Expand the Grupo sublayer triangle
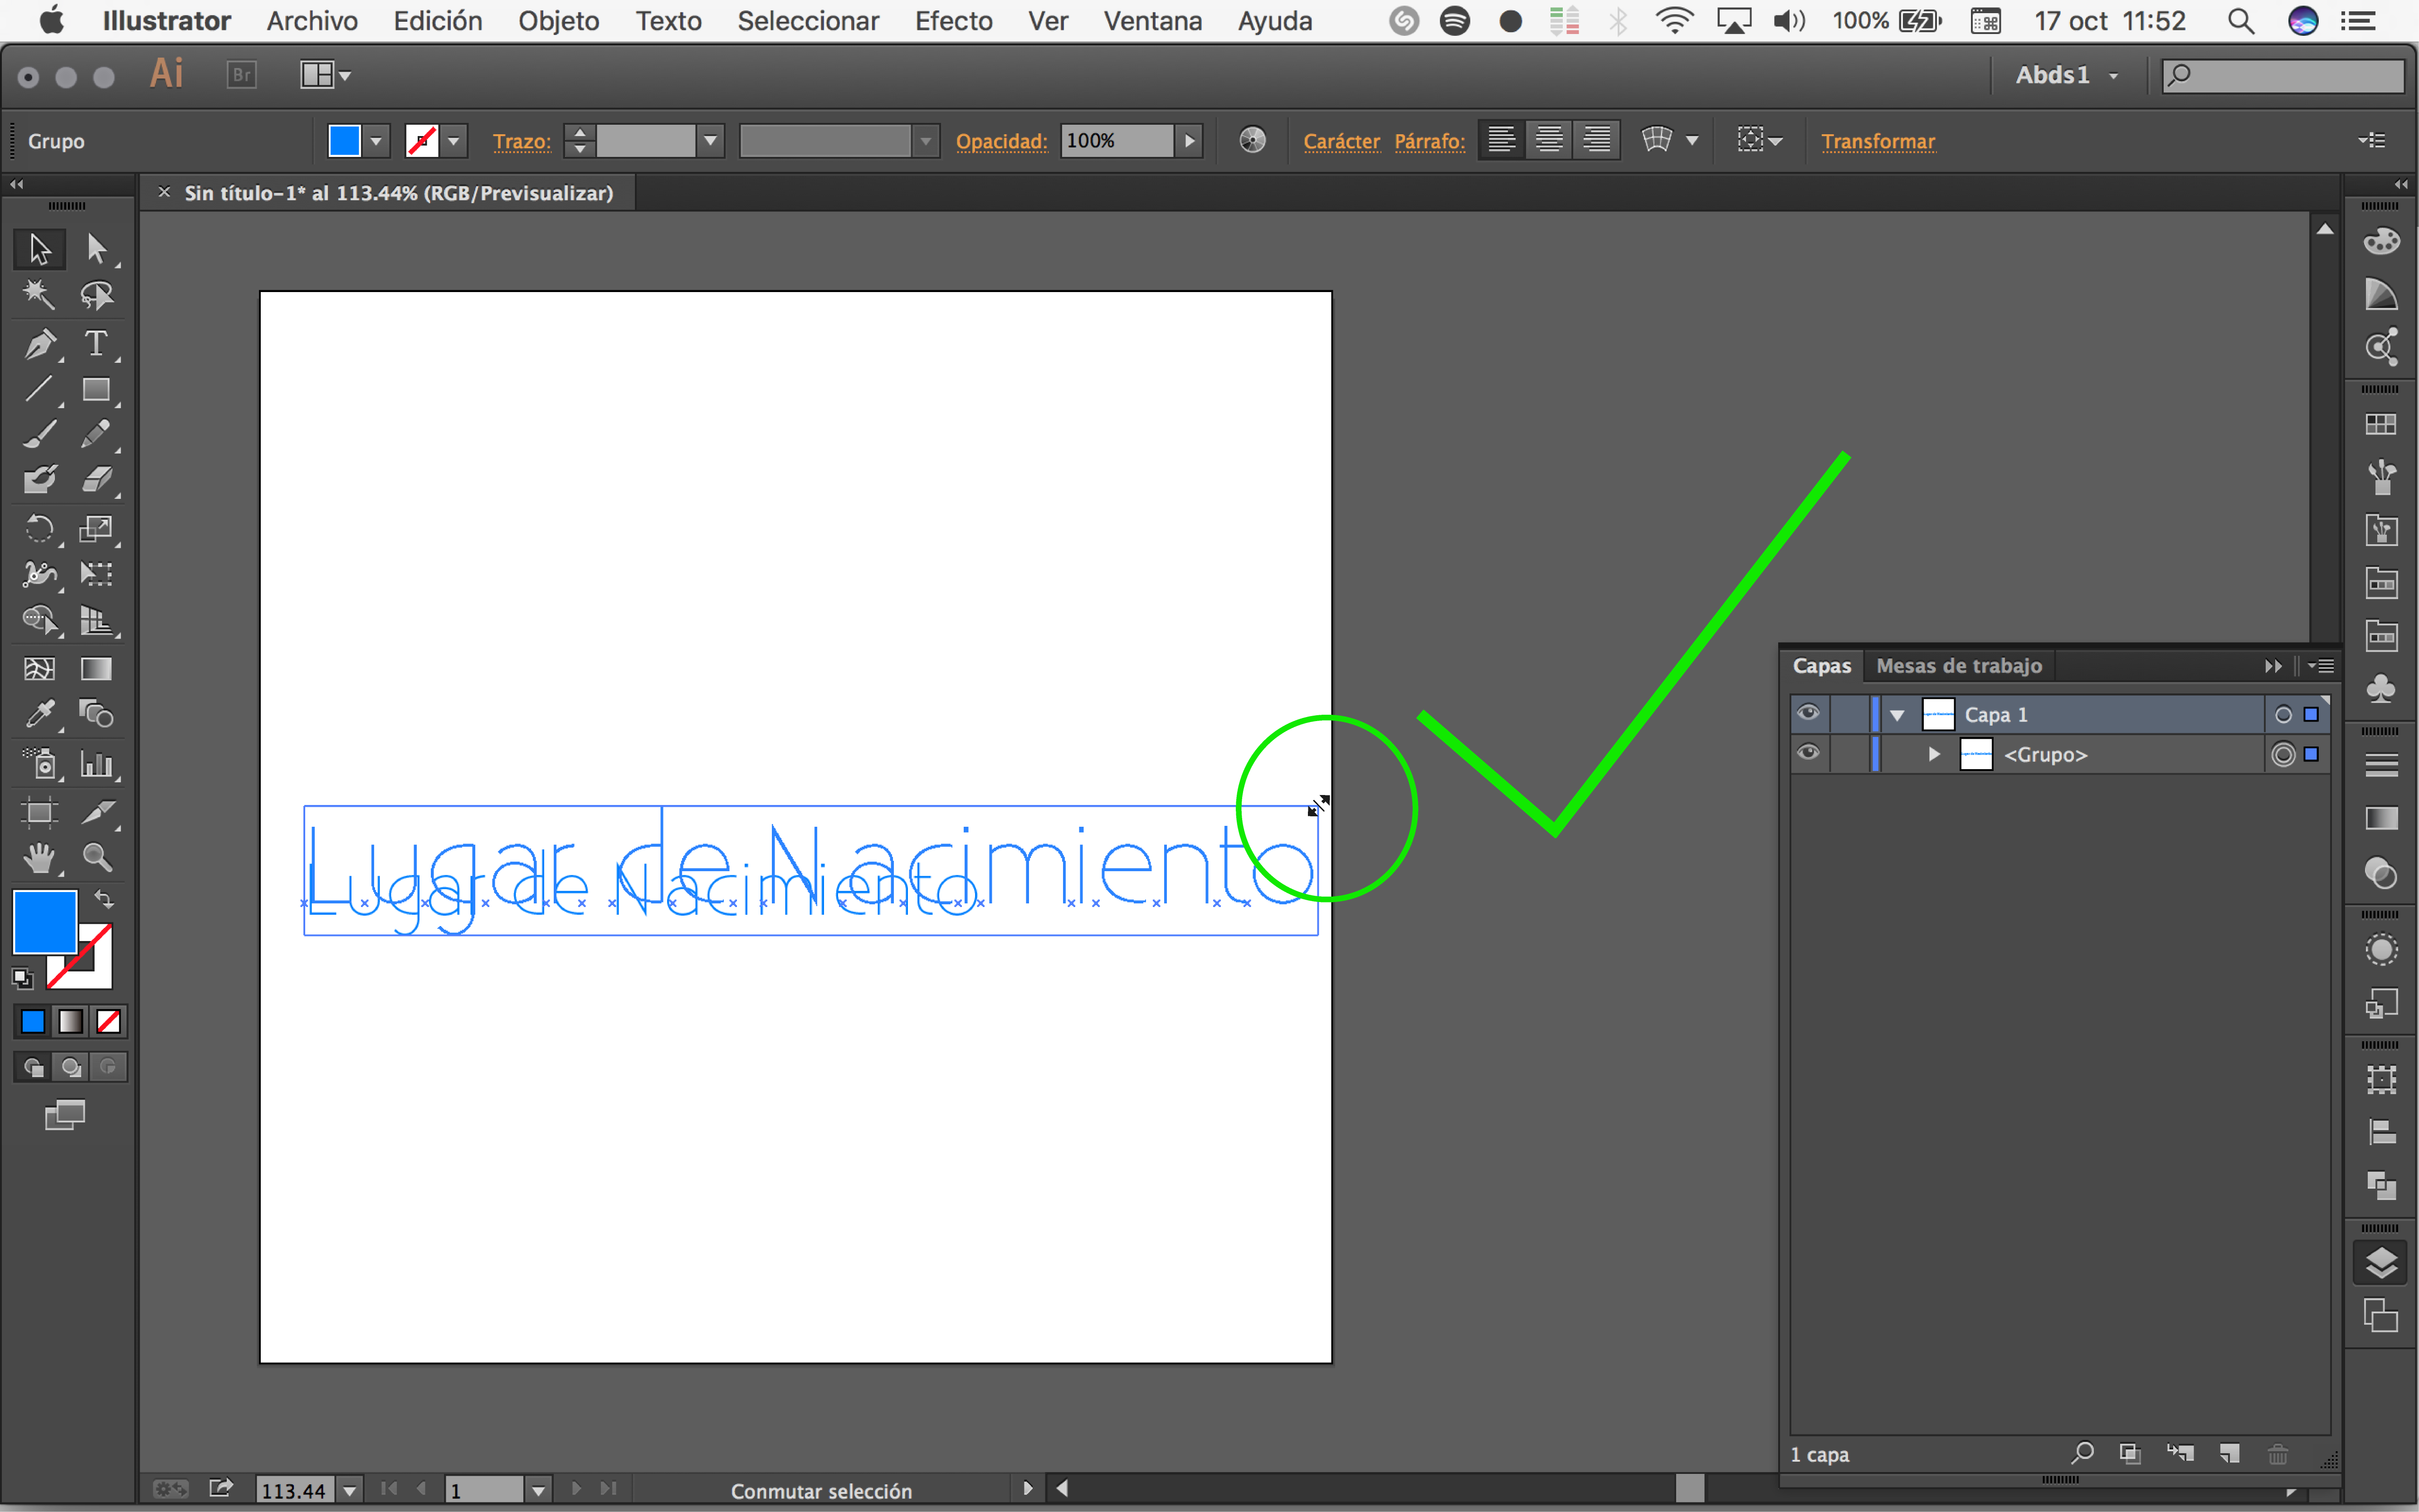The width and height of the screenshot is (2419, 1512). click(x=1934, y=754)
